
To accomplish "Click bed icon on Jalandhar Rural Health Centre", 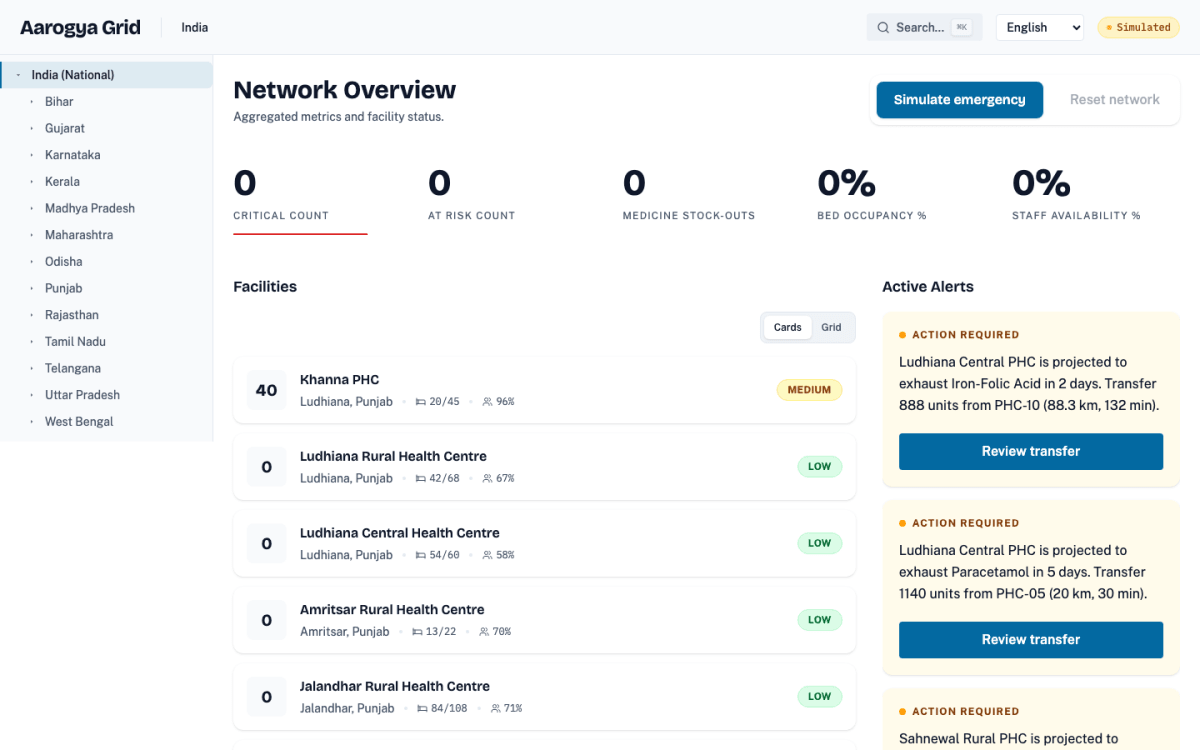I will coord(422,709).
